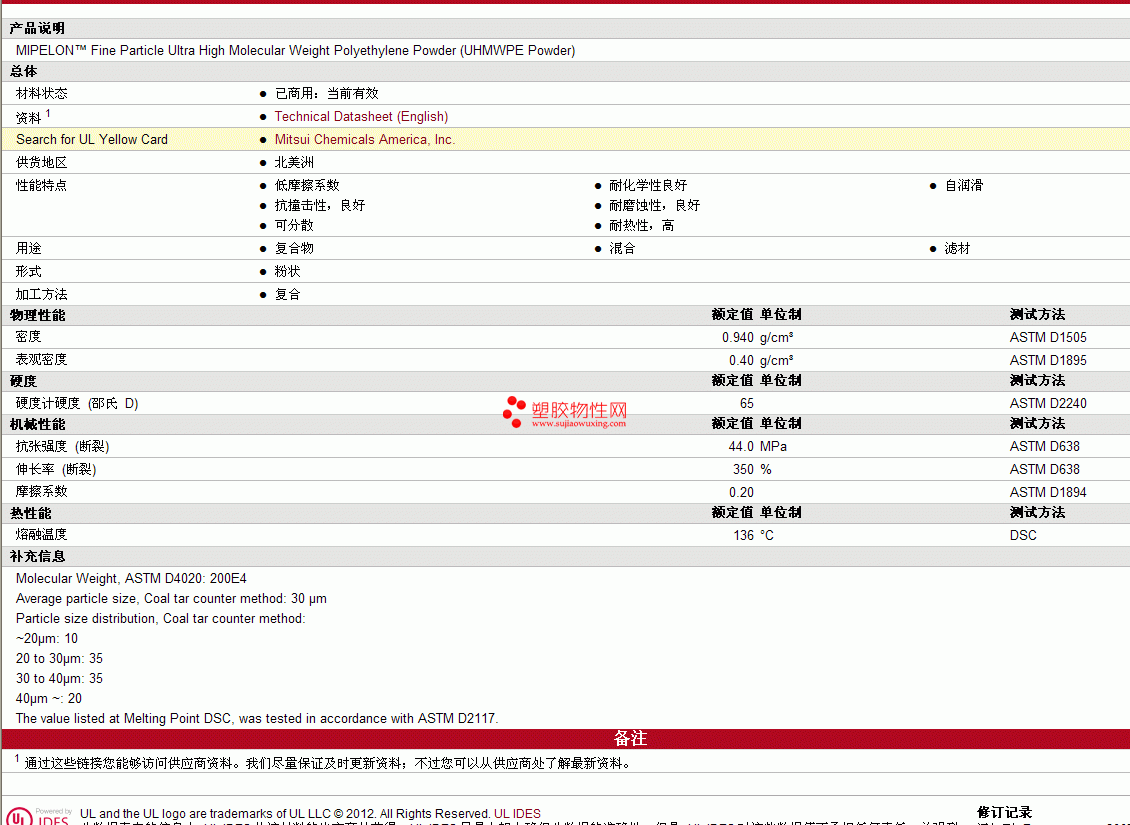The height and width of the screenshot is (825, 1130).
Task: Select tensile strength value 44.0 MPa
Action: tap(757, 447)
